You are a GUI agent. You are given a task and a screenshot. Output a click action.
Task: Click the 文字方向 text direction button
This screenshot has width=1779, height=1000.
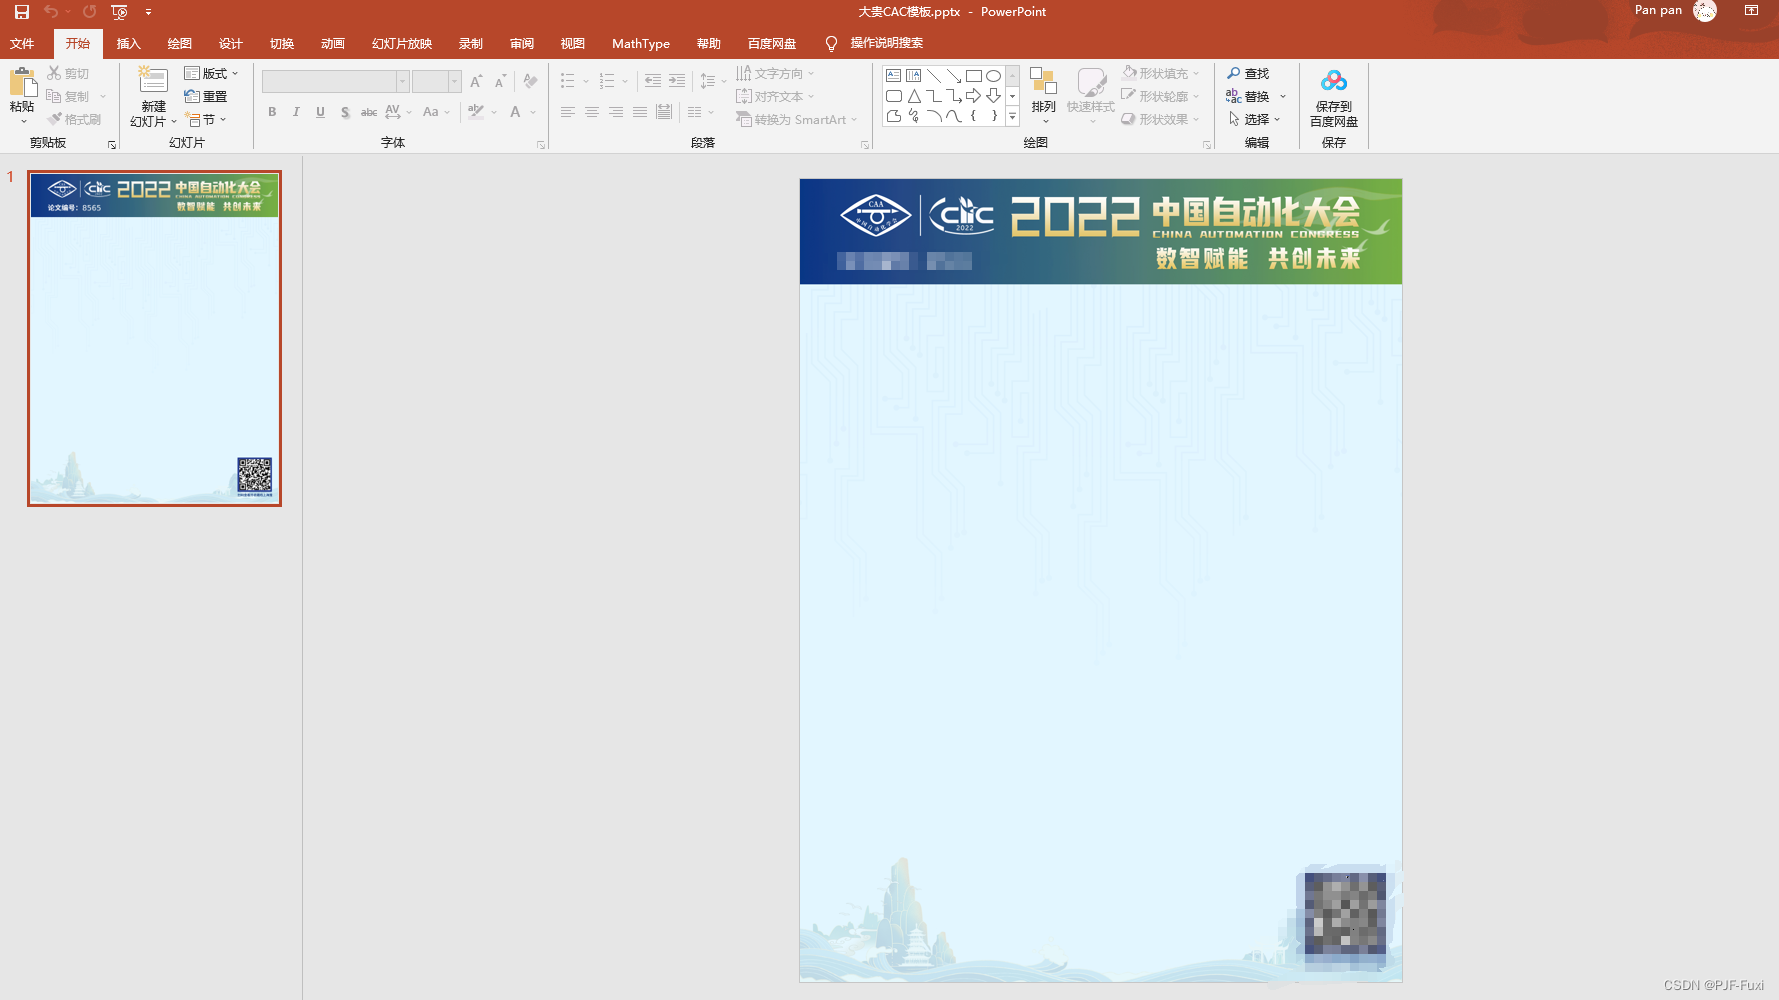coord(770,73)
